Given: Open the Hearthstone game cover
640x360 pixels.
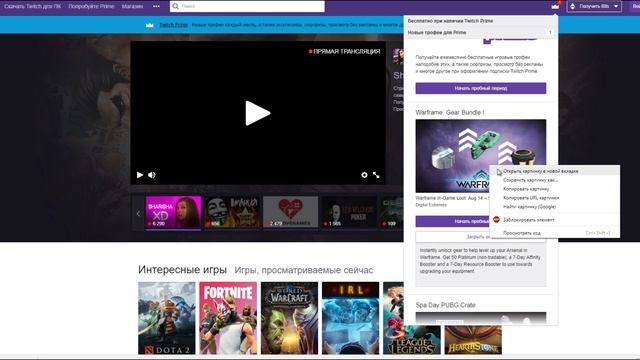Looking at the screenshot, I should coord(473,340).
